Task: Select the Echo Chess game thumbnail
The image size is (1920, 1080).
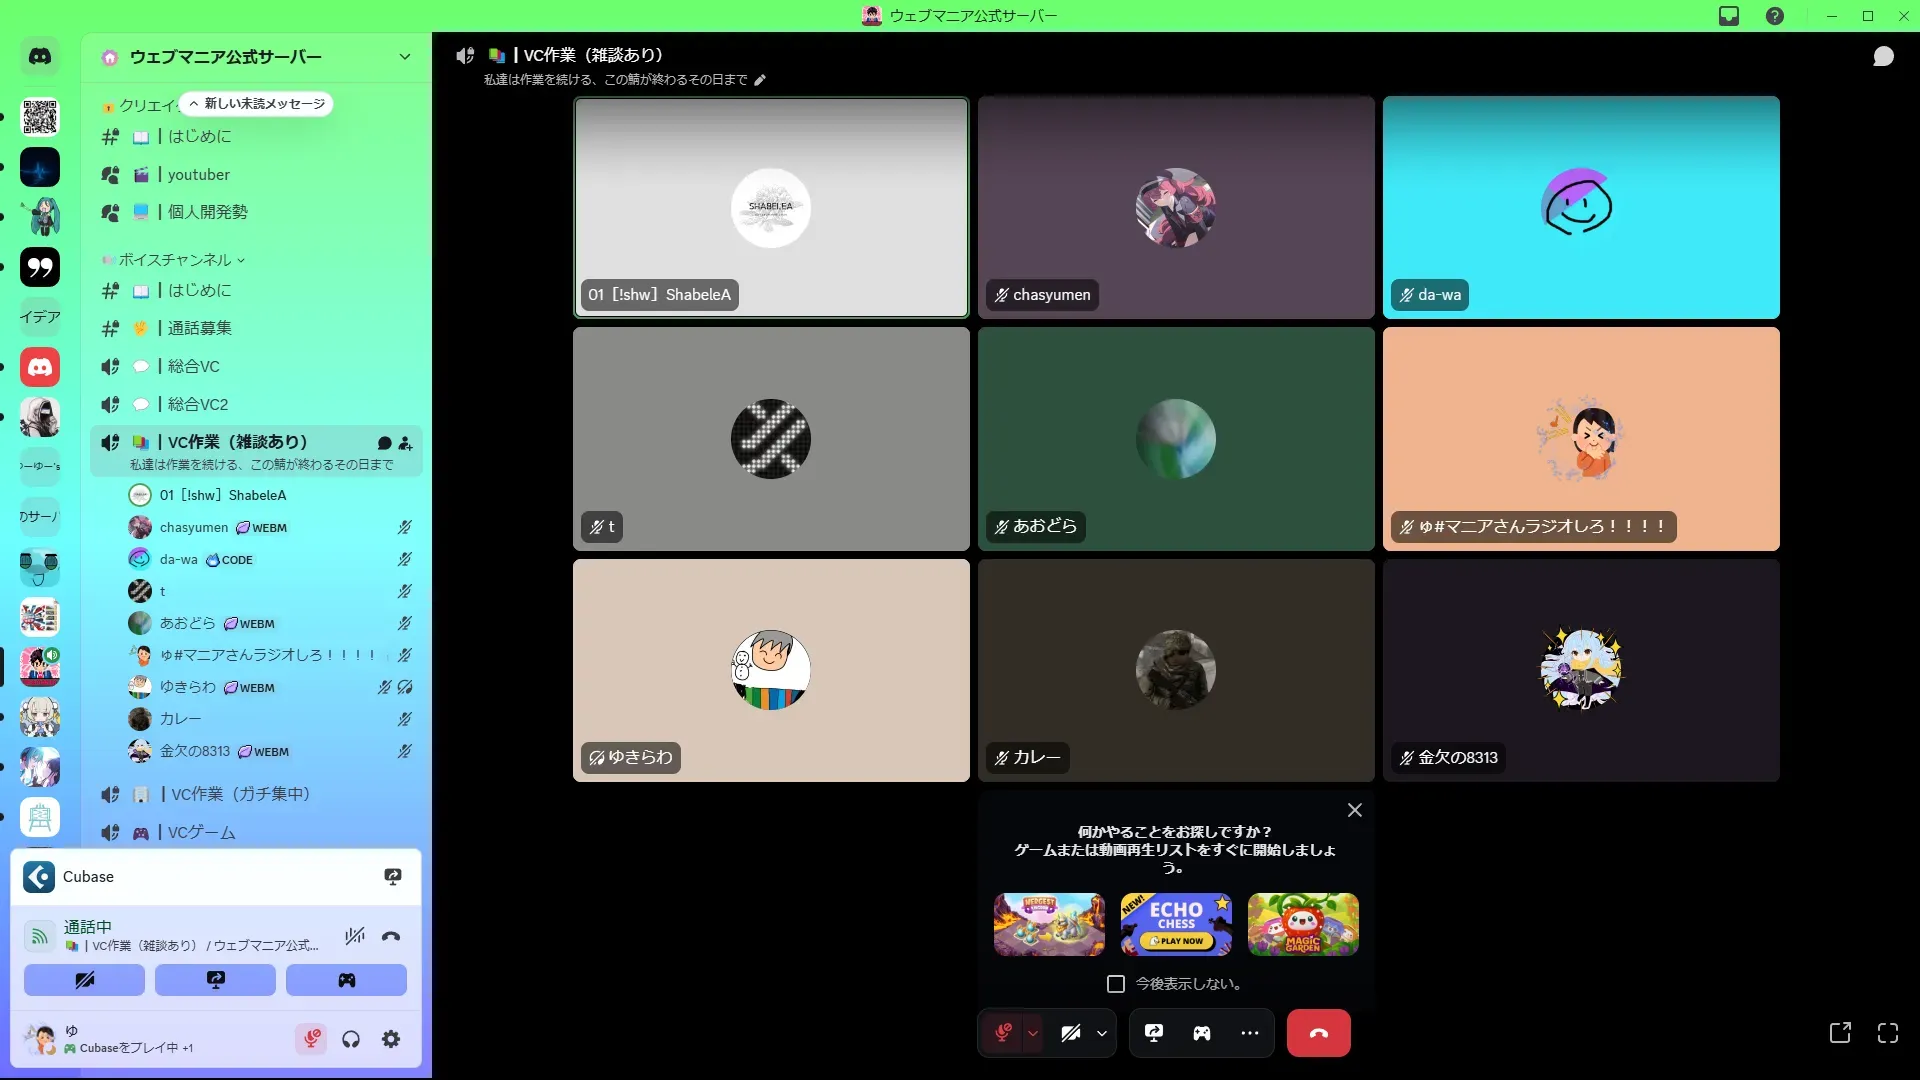Action: coord(1176,924)
